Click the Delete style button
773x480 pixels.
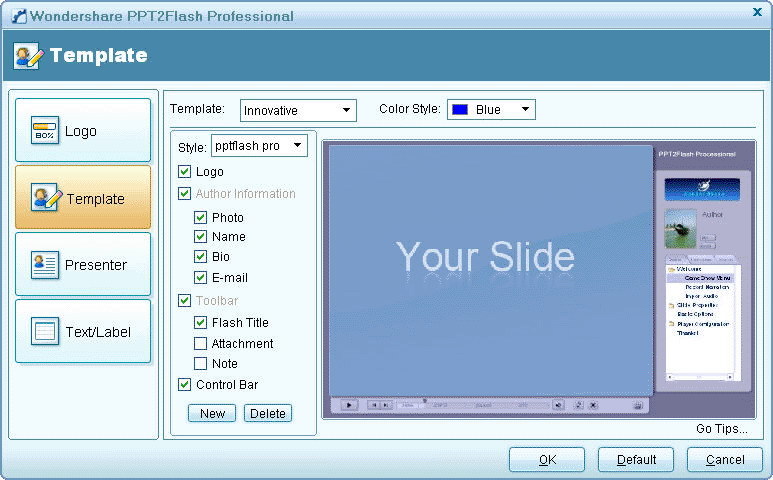coord(268,413)
